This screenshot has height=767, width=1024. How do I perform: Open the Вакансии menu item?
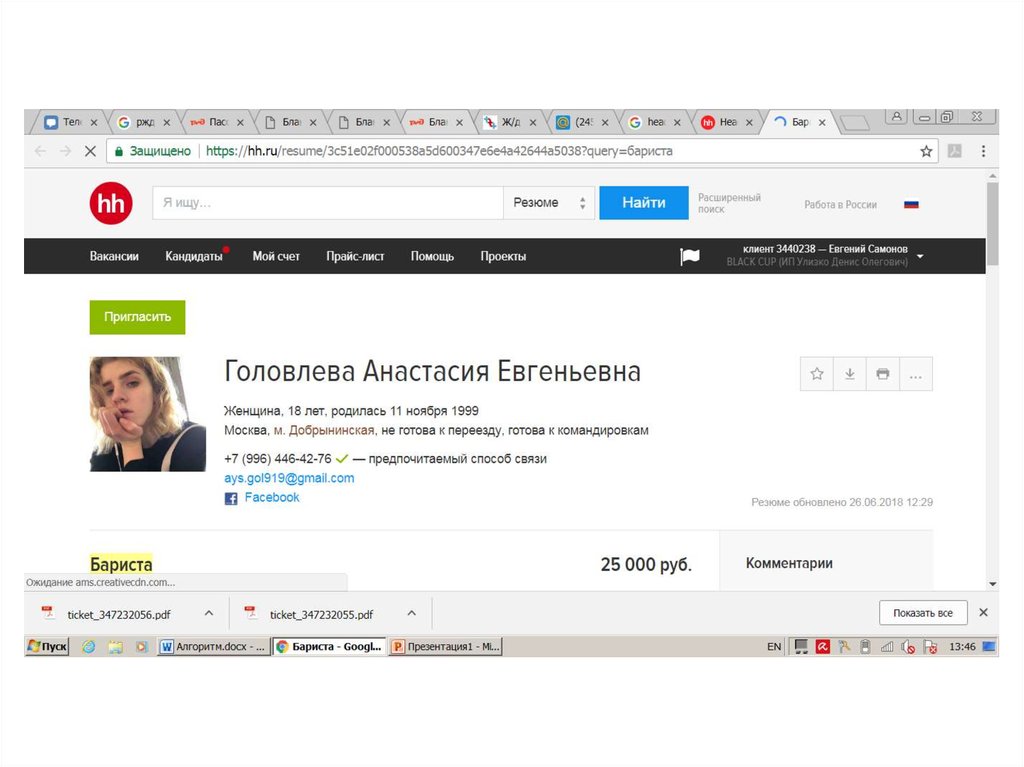click(114, 256)
